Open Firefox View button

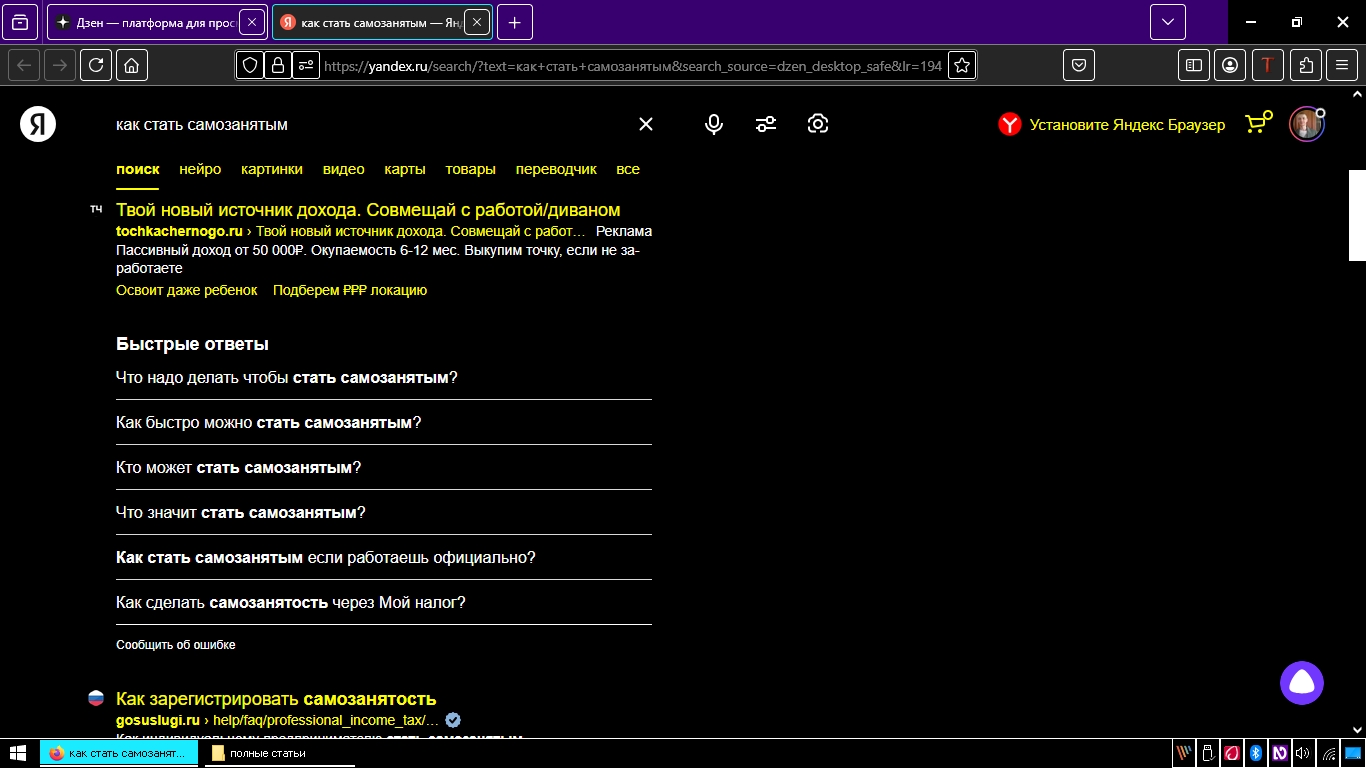[21, 22]
